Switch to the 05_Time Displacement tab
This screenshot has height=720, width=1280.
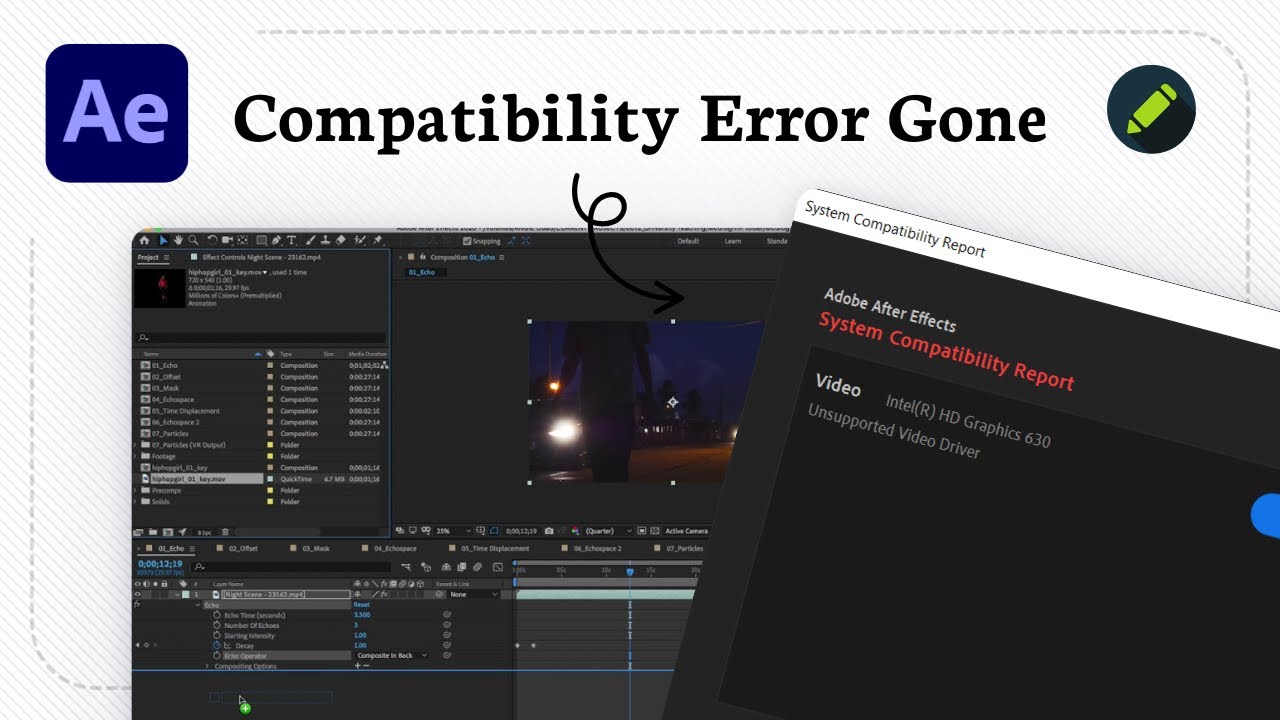(495, 548)
